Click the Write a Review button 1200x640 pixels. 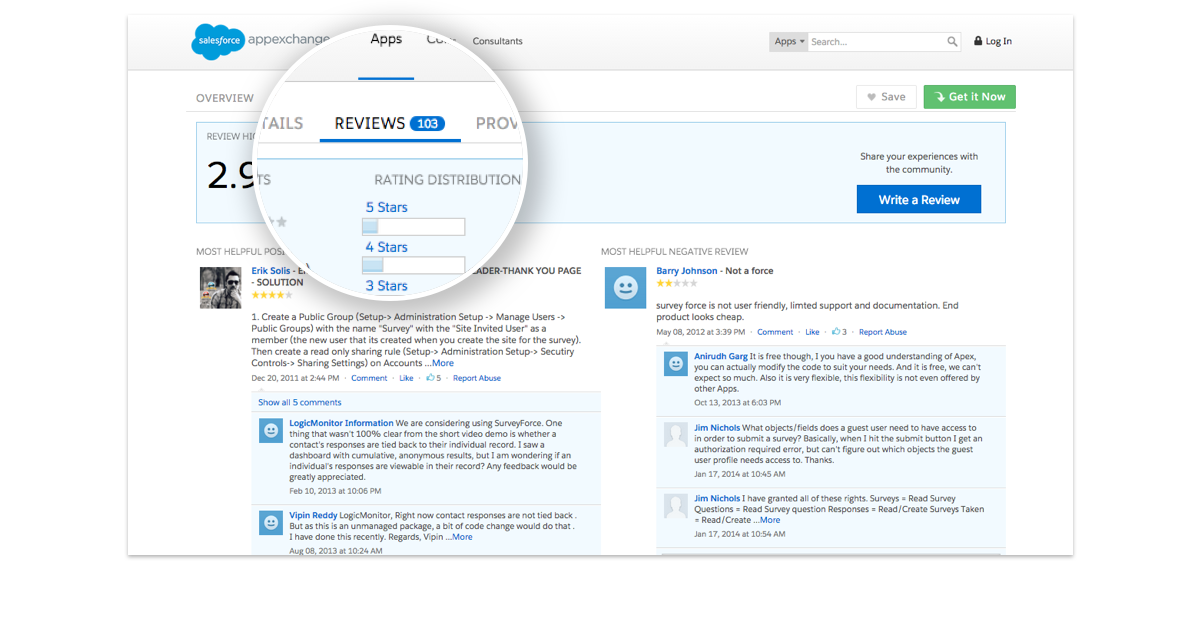(x=919, y=200)
